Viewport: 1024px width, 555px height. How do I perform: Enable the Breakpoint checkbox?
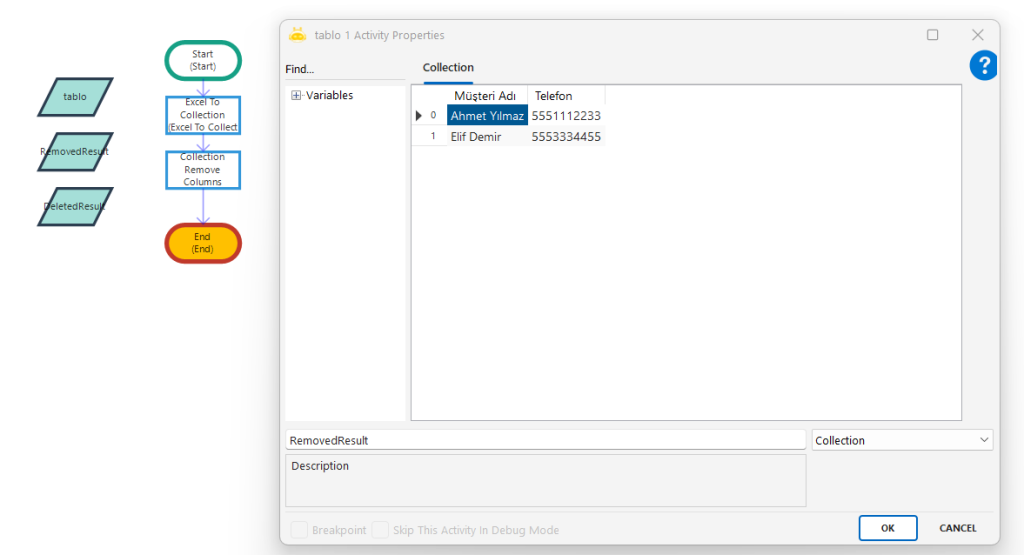[299, 530]
